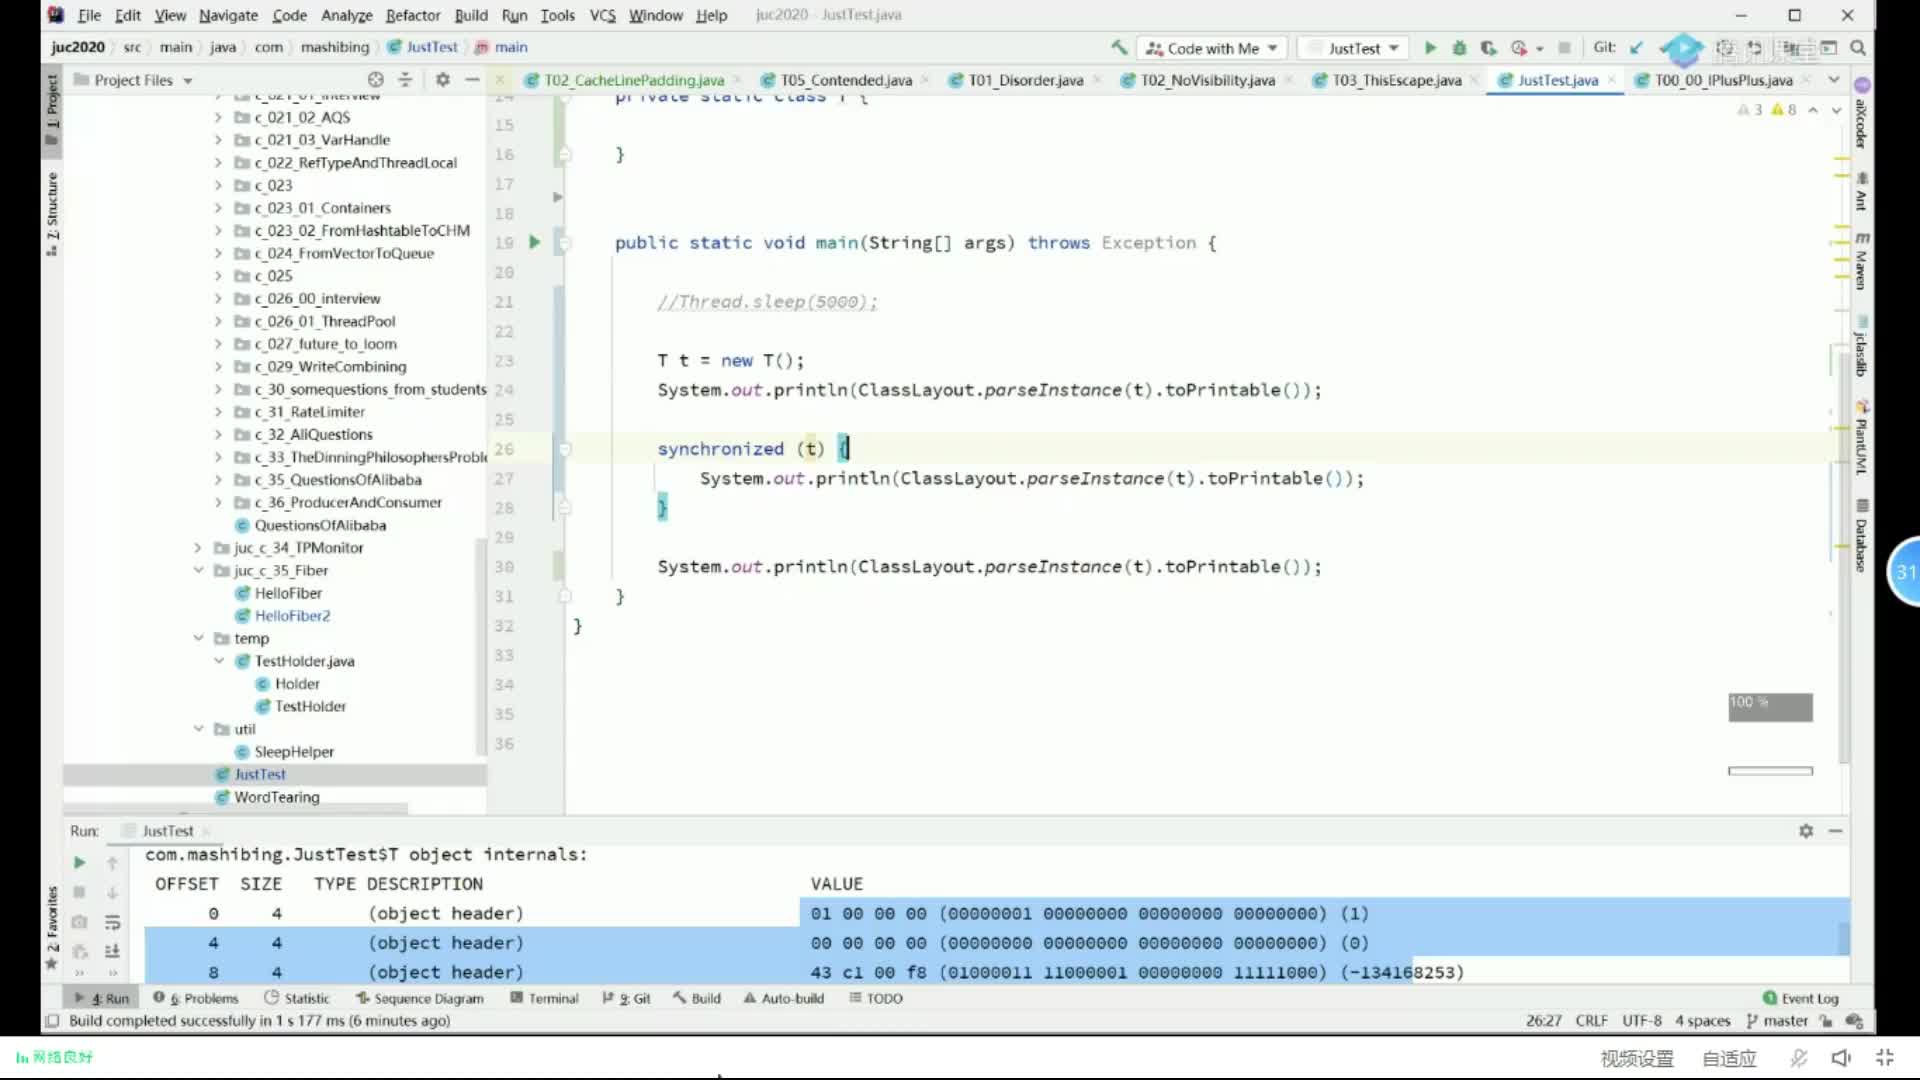Viewport: 1920px width, 1080px height.
Task: Toggle the Structure side panel
Action: (52, 213)
